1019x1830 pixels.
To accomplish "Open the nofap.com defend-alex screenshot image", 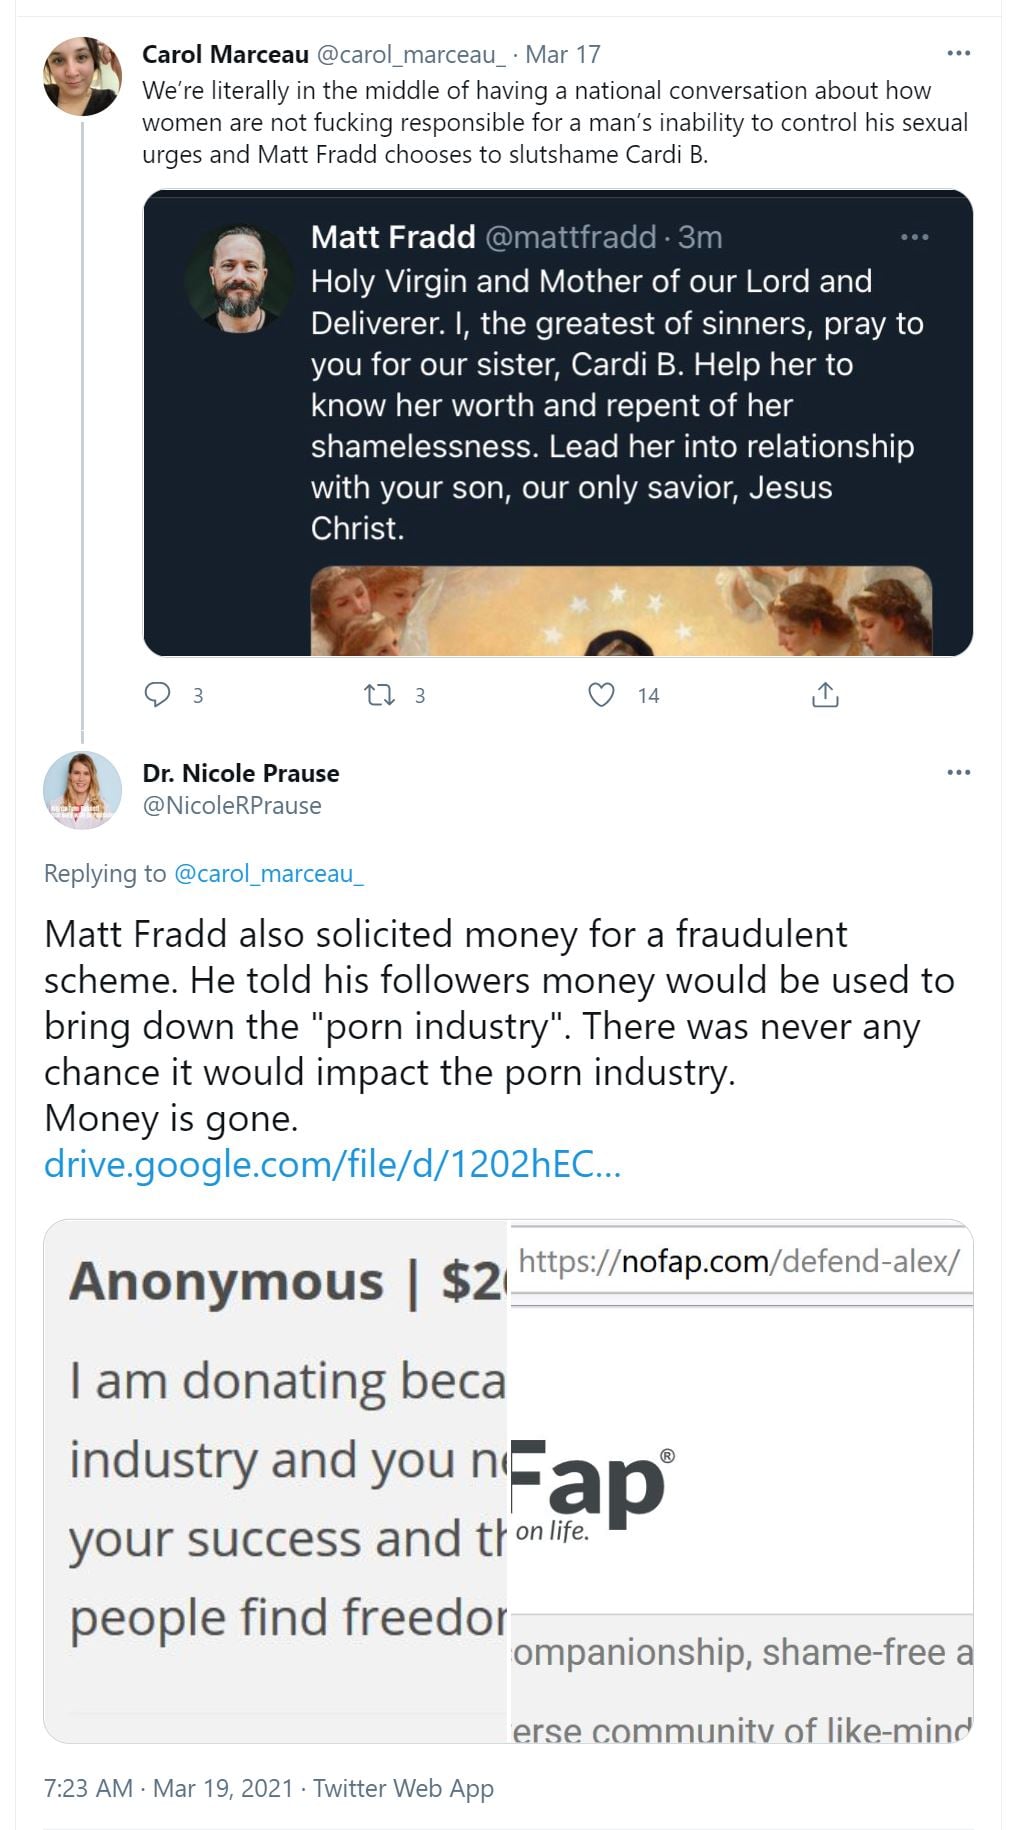I will (741, 1480).
